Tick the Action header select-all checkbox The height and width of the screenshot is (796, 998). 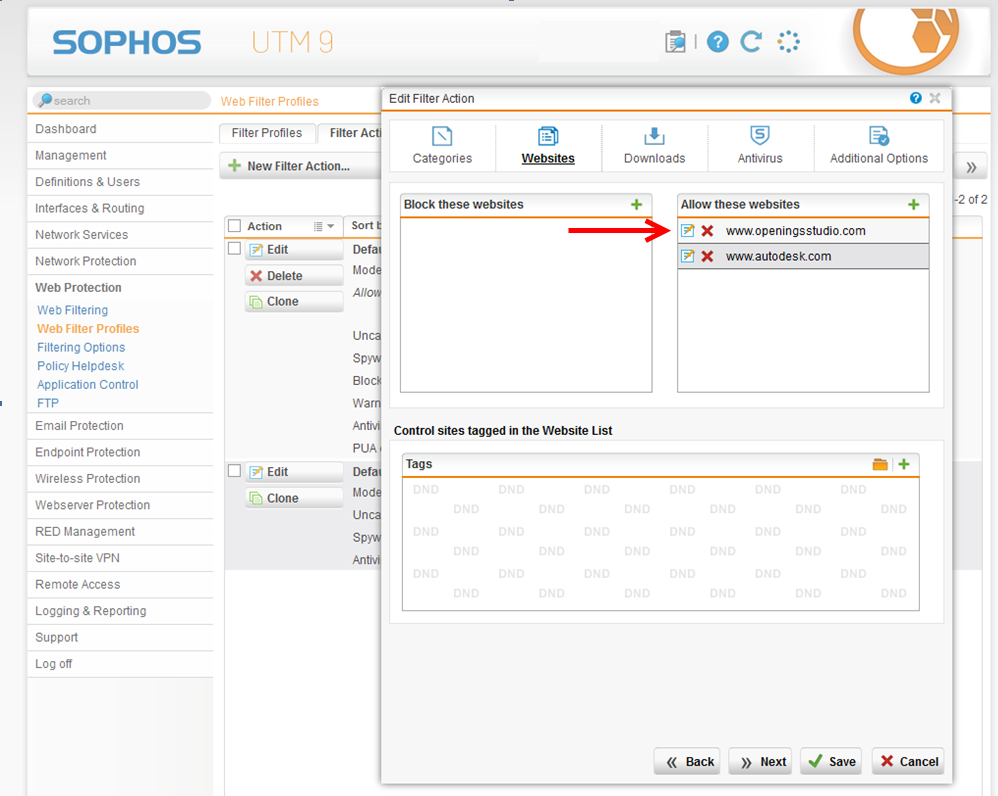pyautogui.click(x=234, y=226)
